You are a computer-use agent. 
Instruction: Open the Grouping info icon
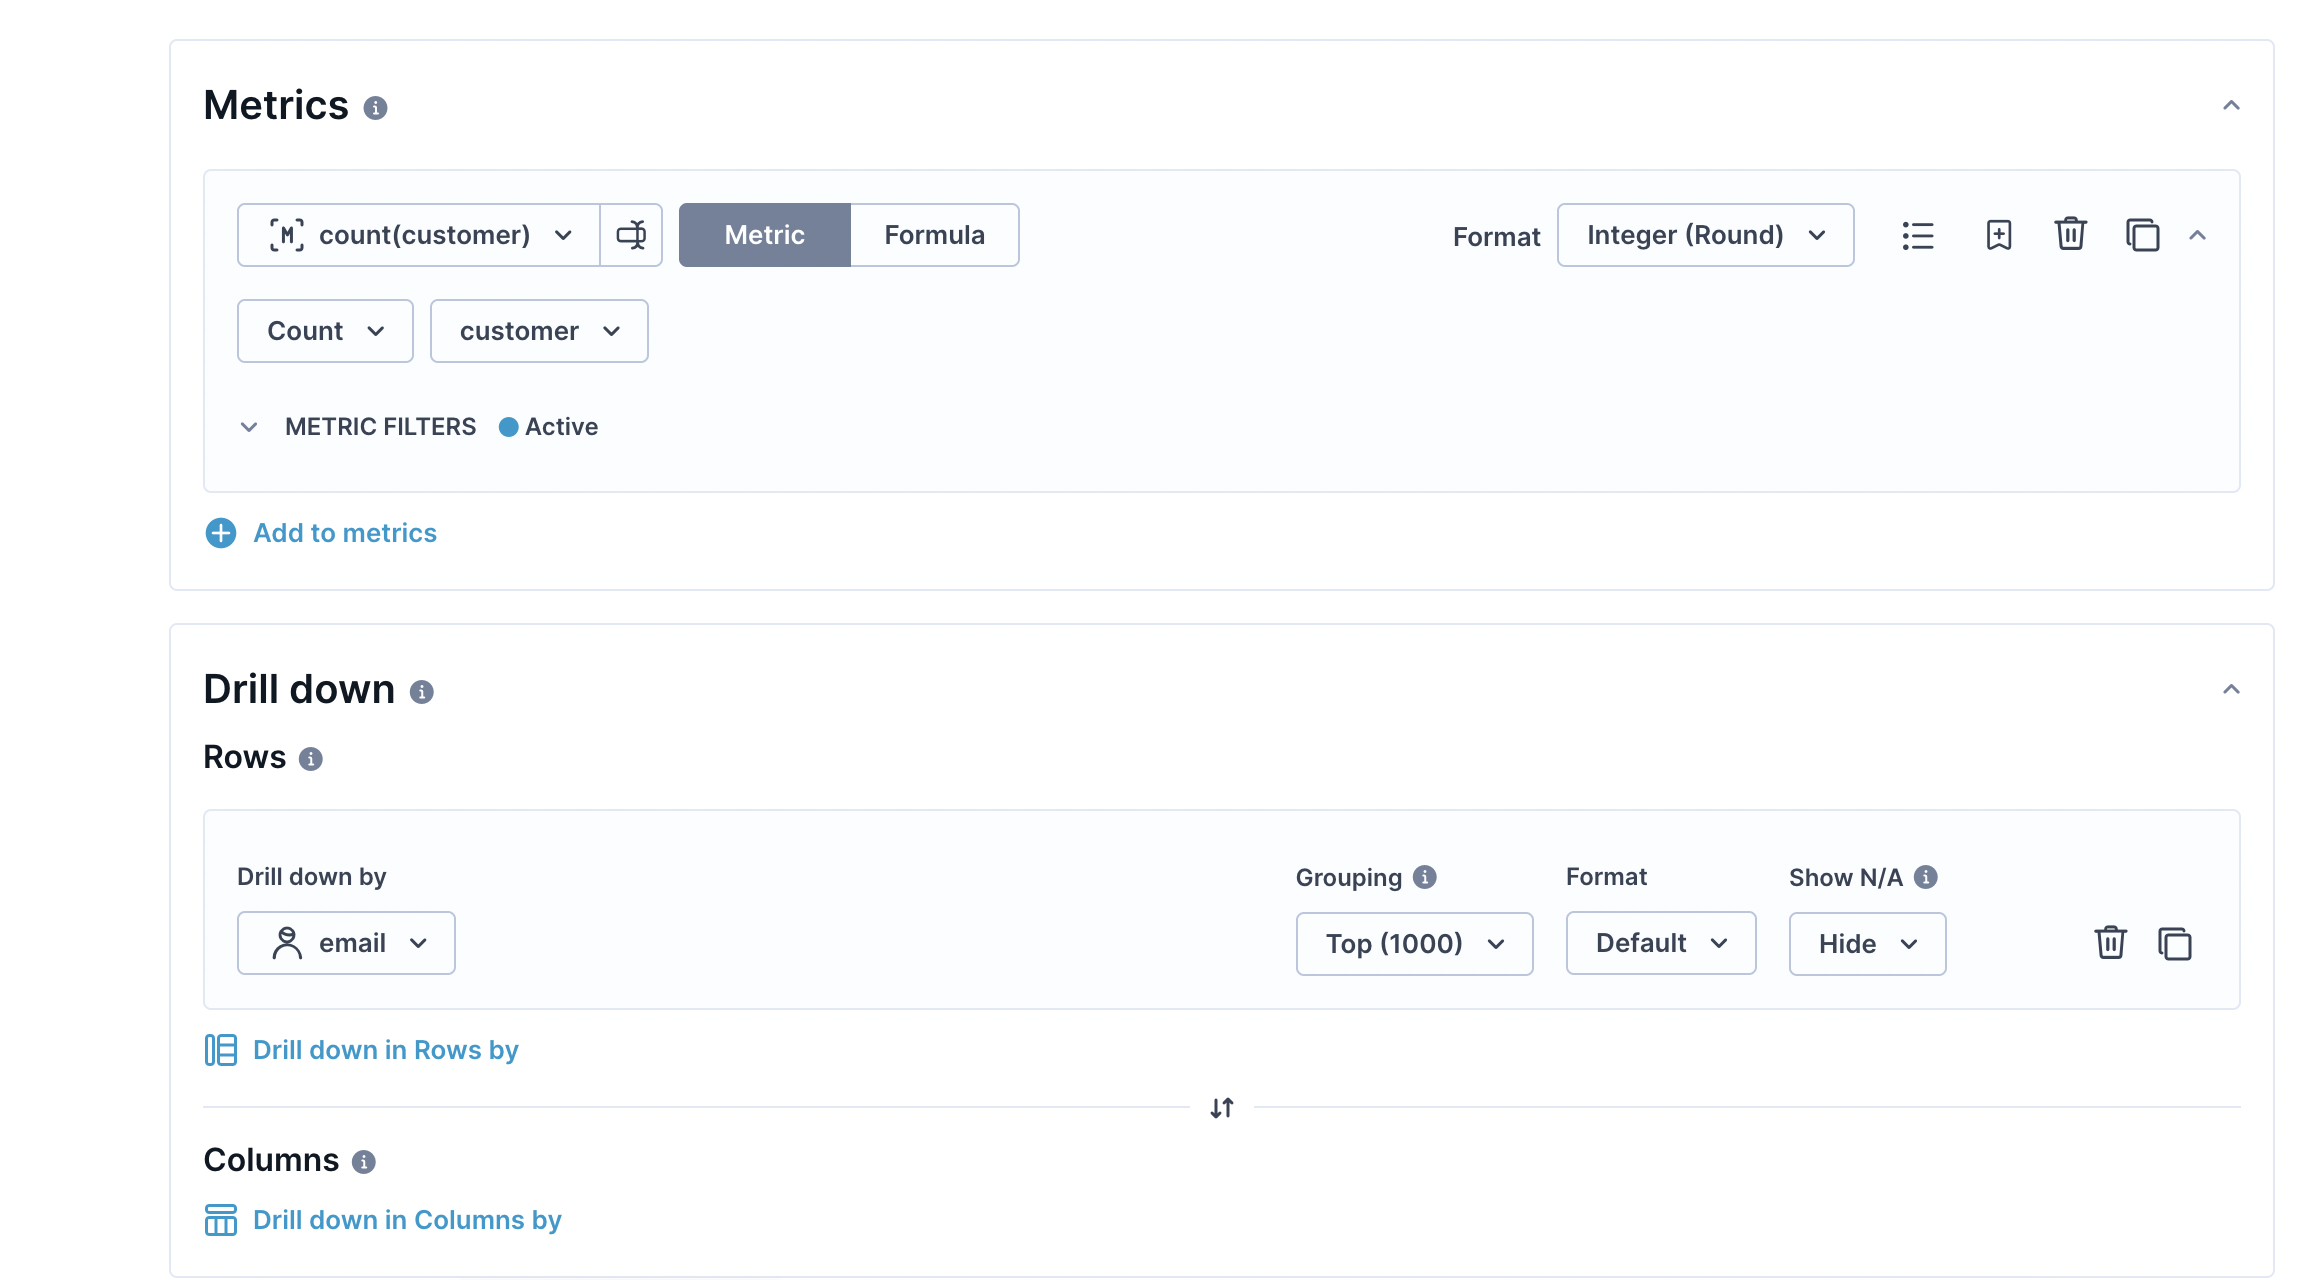click(1425, 877)
